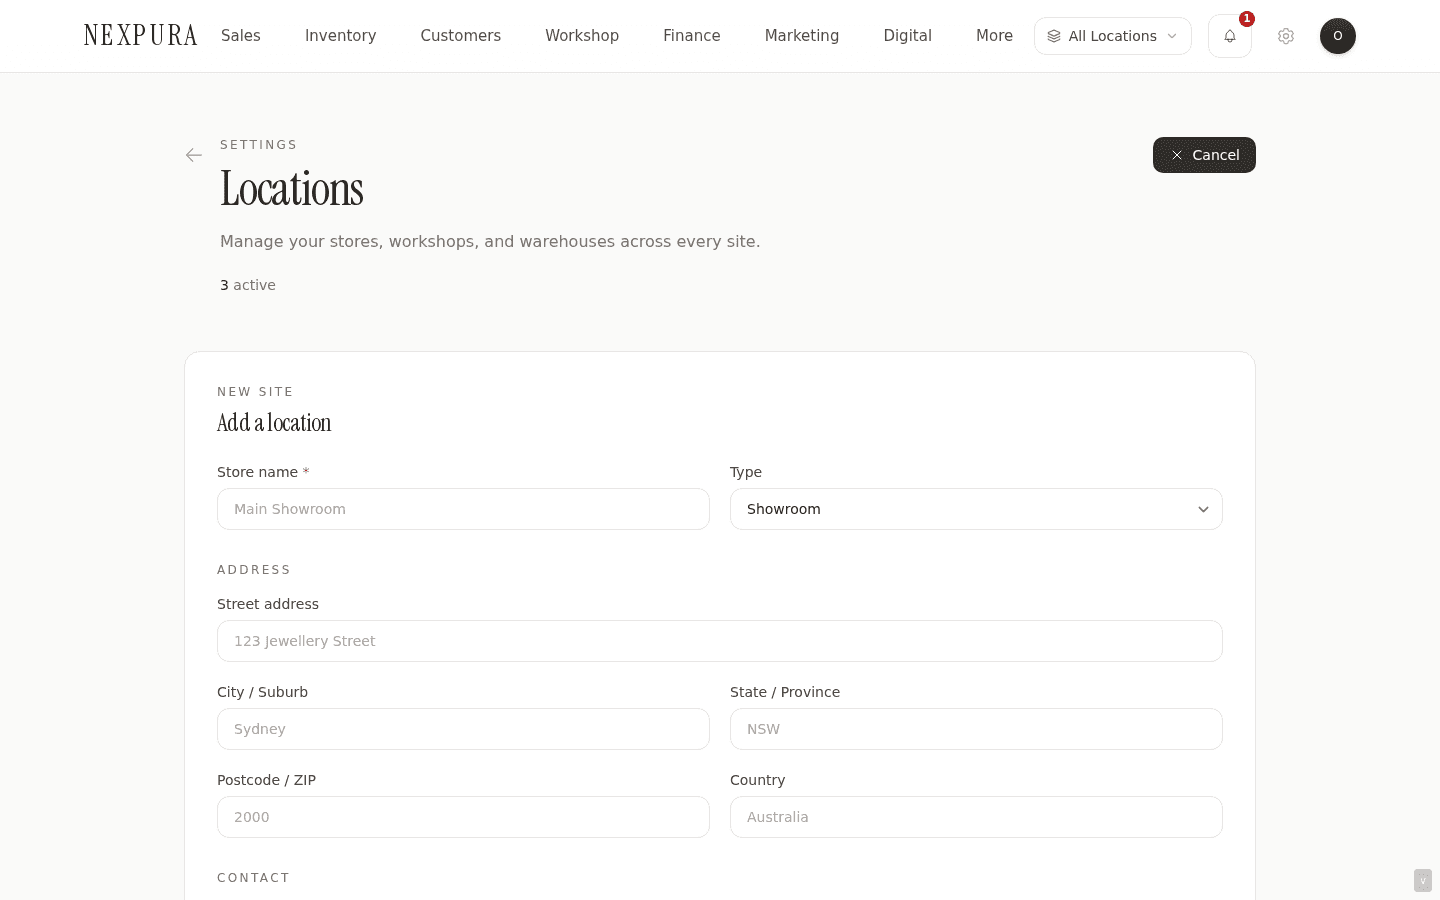Viewport: 1440px width, 900px height.
Task: Open the Digital menu
Action: [x=908, y=36]
